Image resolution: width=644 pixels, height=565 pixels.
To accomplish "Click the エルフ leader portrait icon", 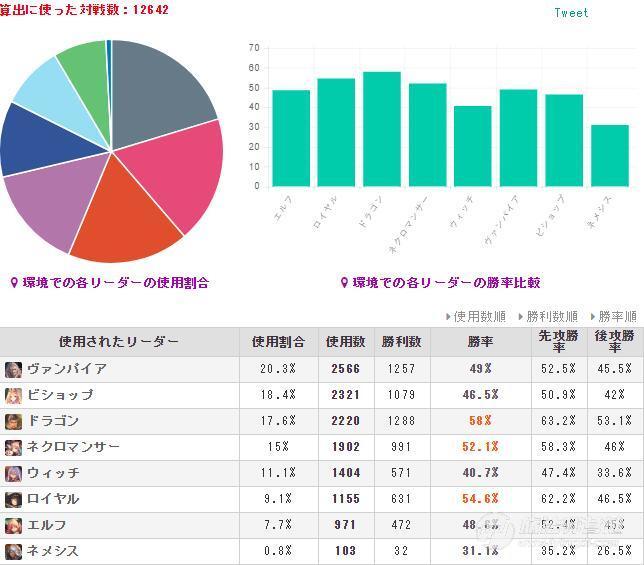I will click(x=13, y=526).
